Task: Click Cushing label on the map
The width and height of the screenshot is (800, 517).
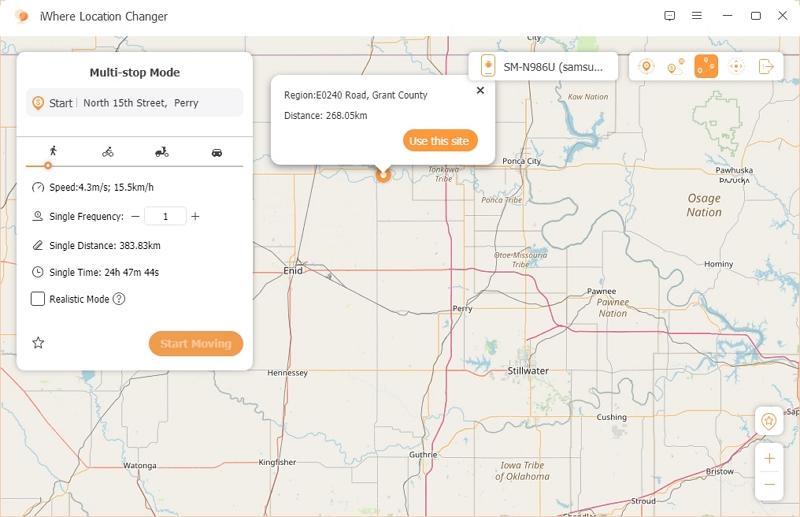Action: tap(612, 417)
